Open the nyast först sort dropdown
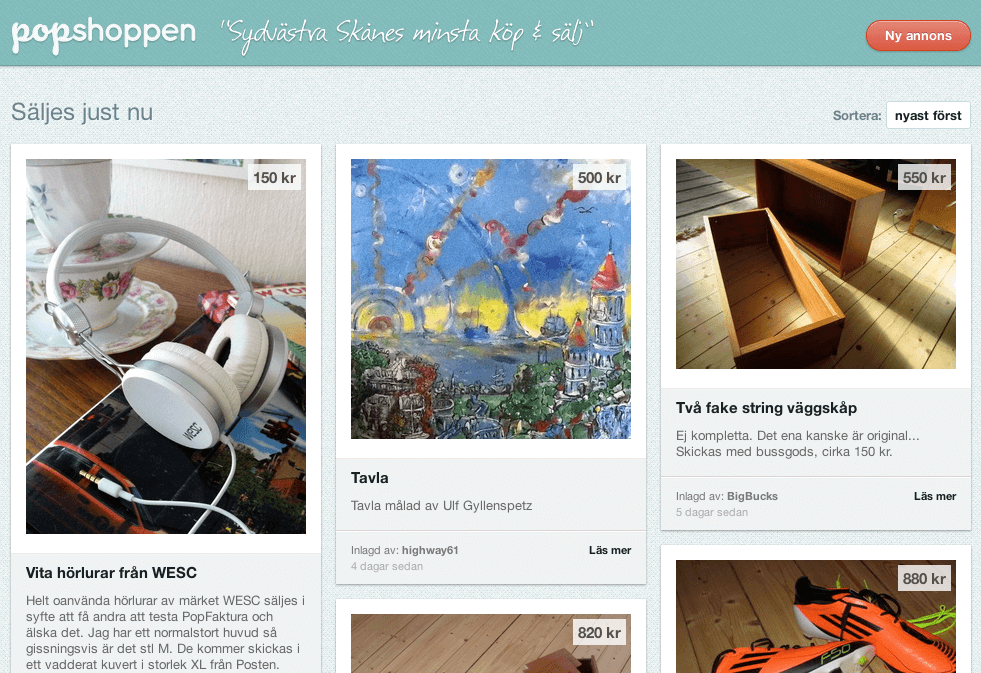 (928, 115)
